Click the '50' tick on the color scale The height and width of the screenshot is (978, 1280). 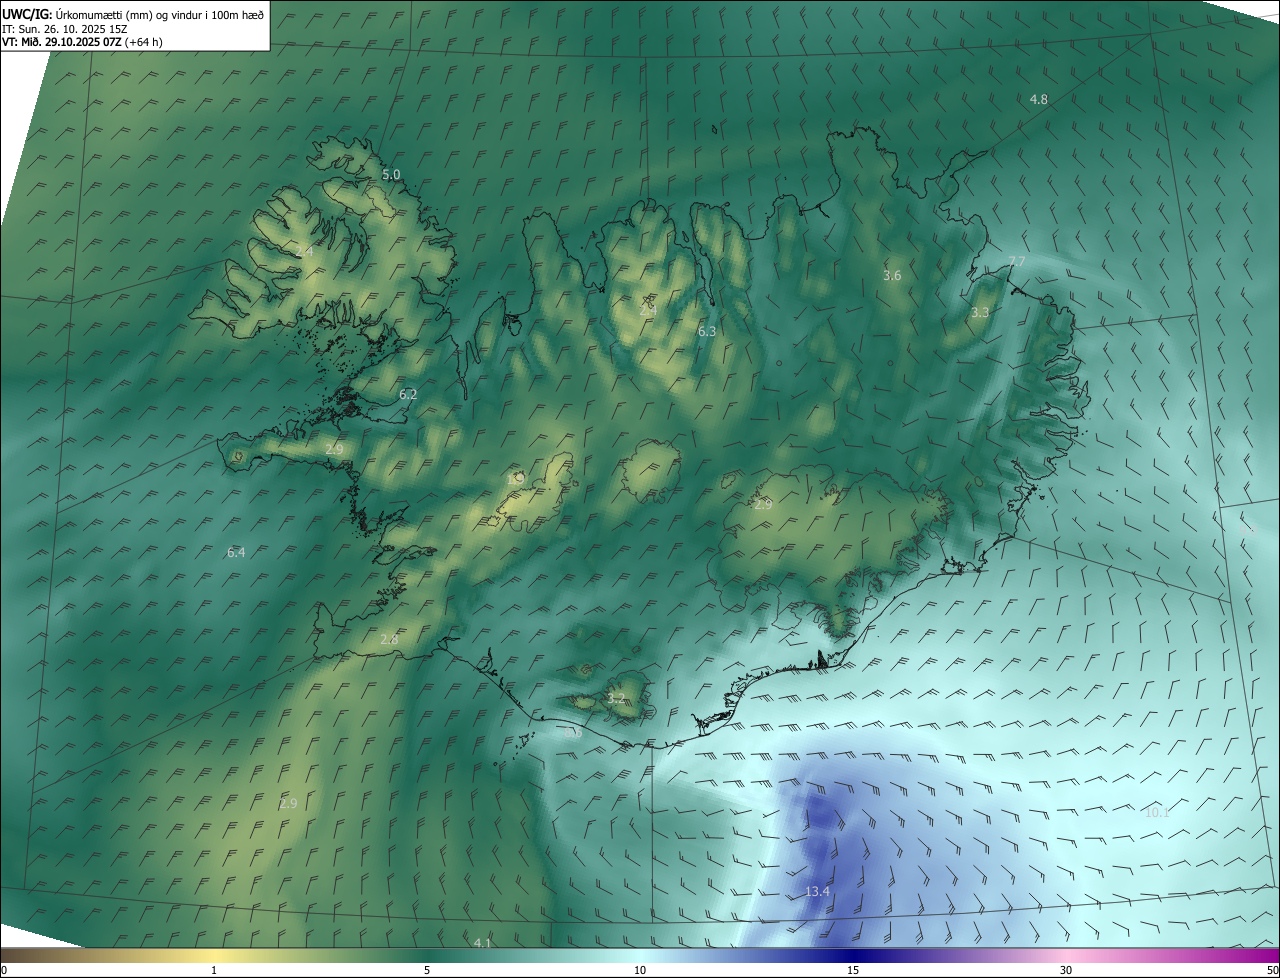point(1272,970)
